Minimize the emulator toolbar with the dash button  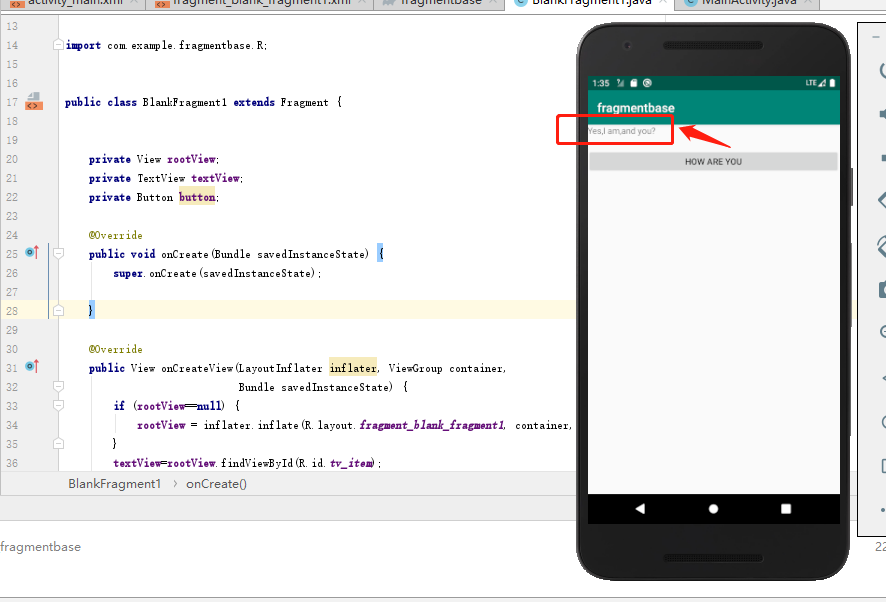click(x=876, y=37)
